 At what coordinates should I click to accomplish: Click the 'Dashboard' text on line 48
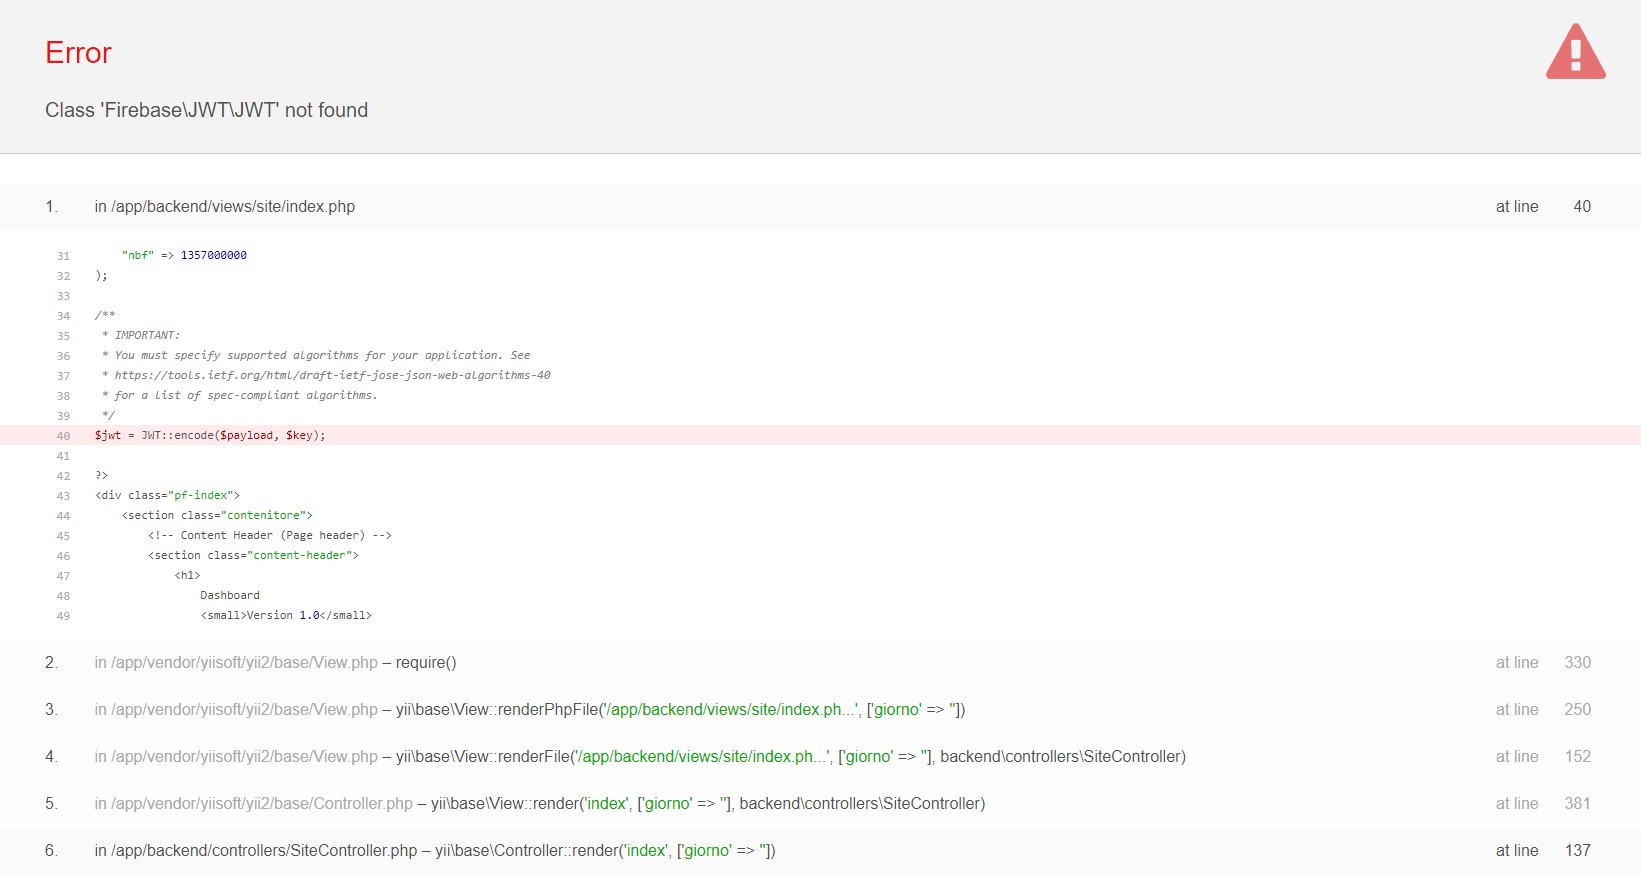(230, 595)
